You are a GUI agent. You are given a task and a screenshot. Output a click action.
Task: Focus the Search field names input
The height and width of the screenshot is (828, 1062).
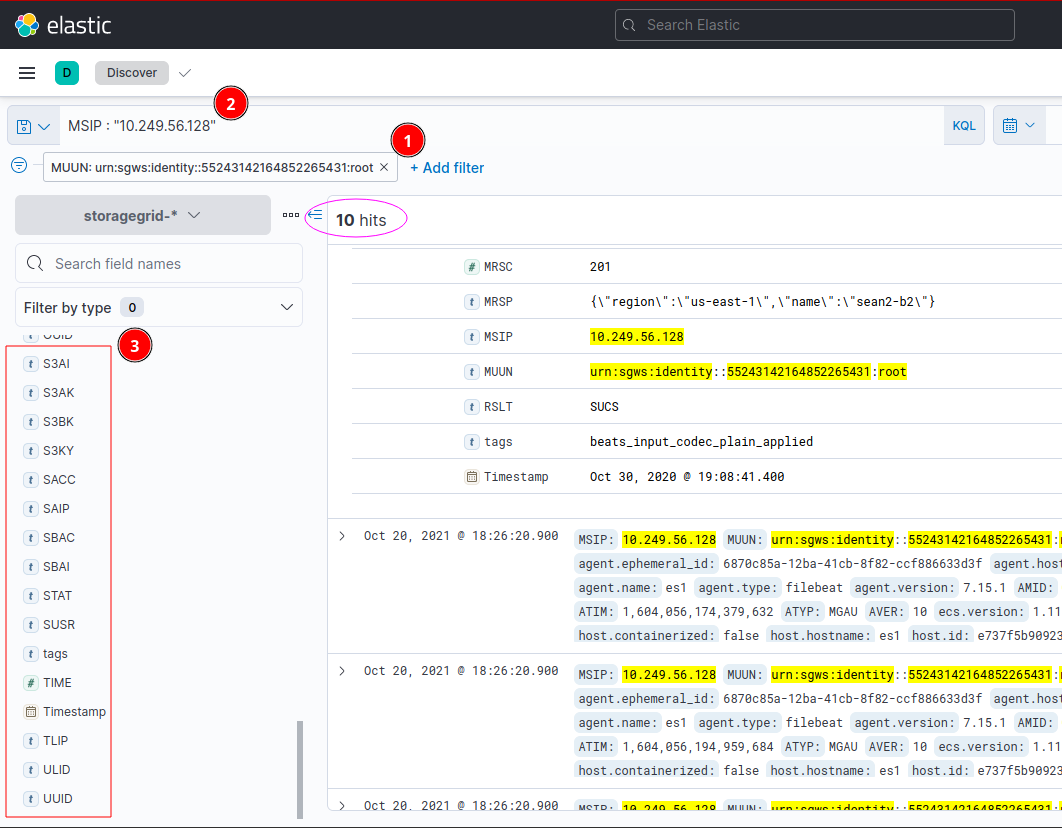pos(158,263)
